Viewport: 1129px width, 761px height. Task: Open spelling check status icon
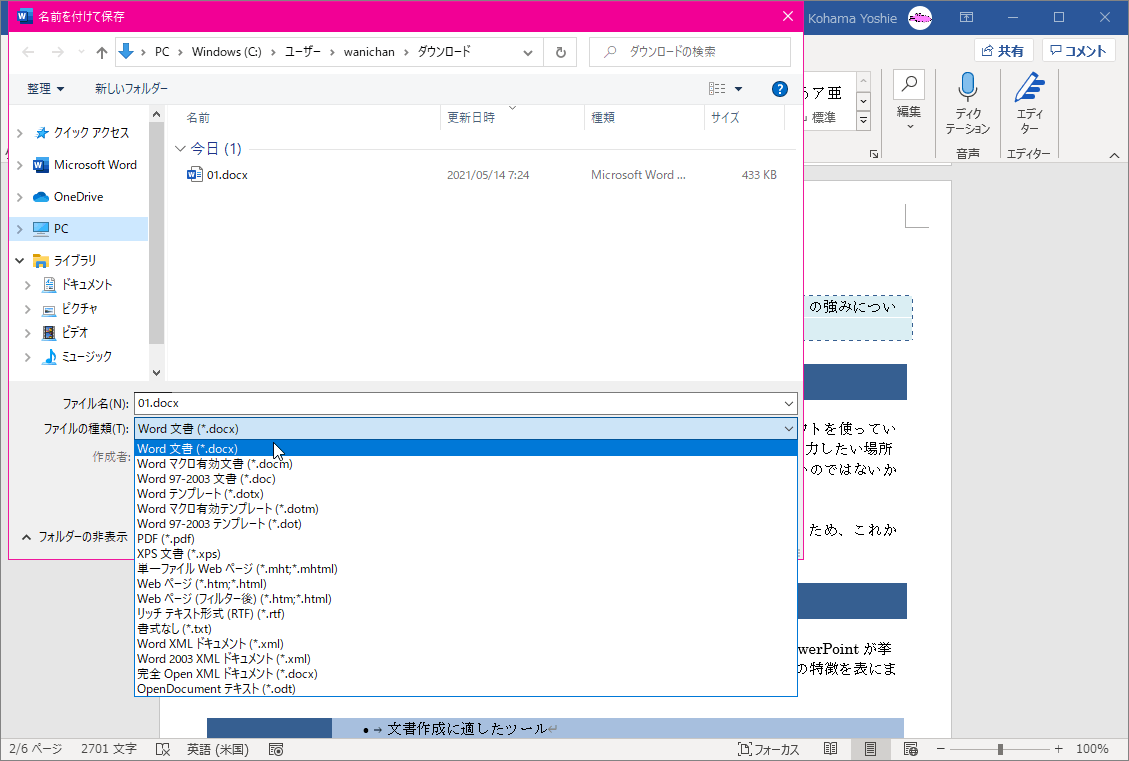pos(163,749)
